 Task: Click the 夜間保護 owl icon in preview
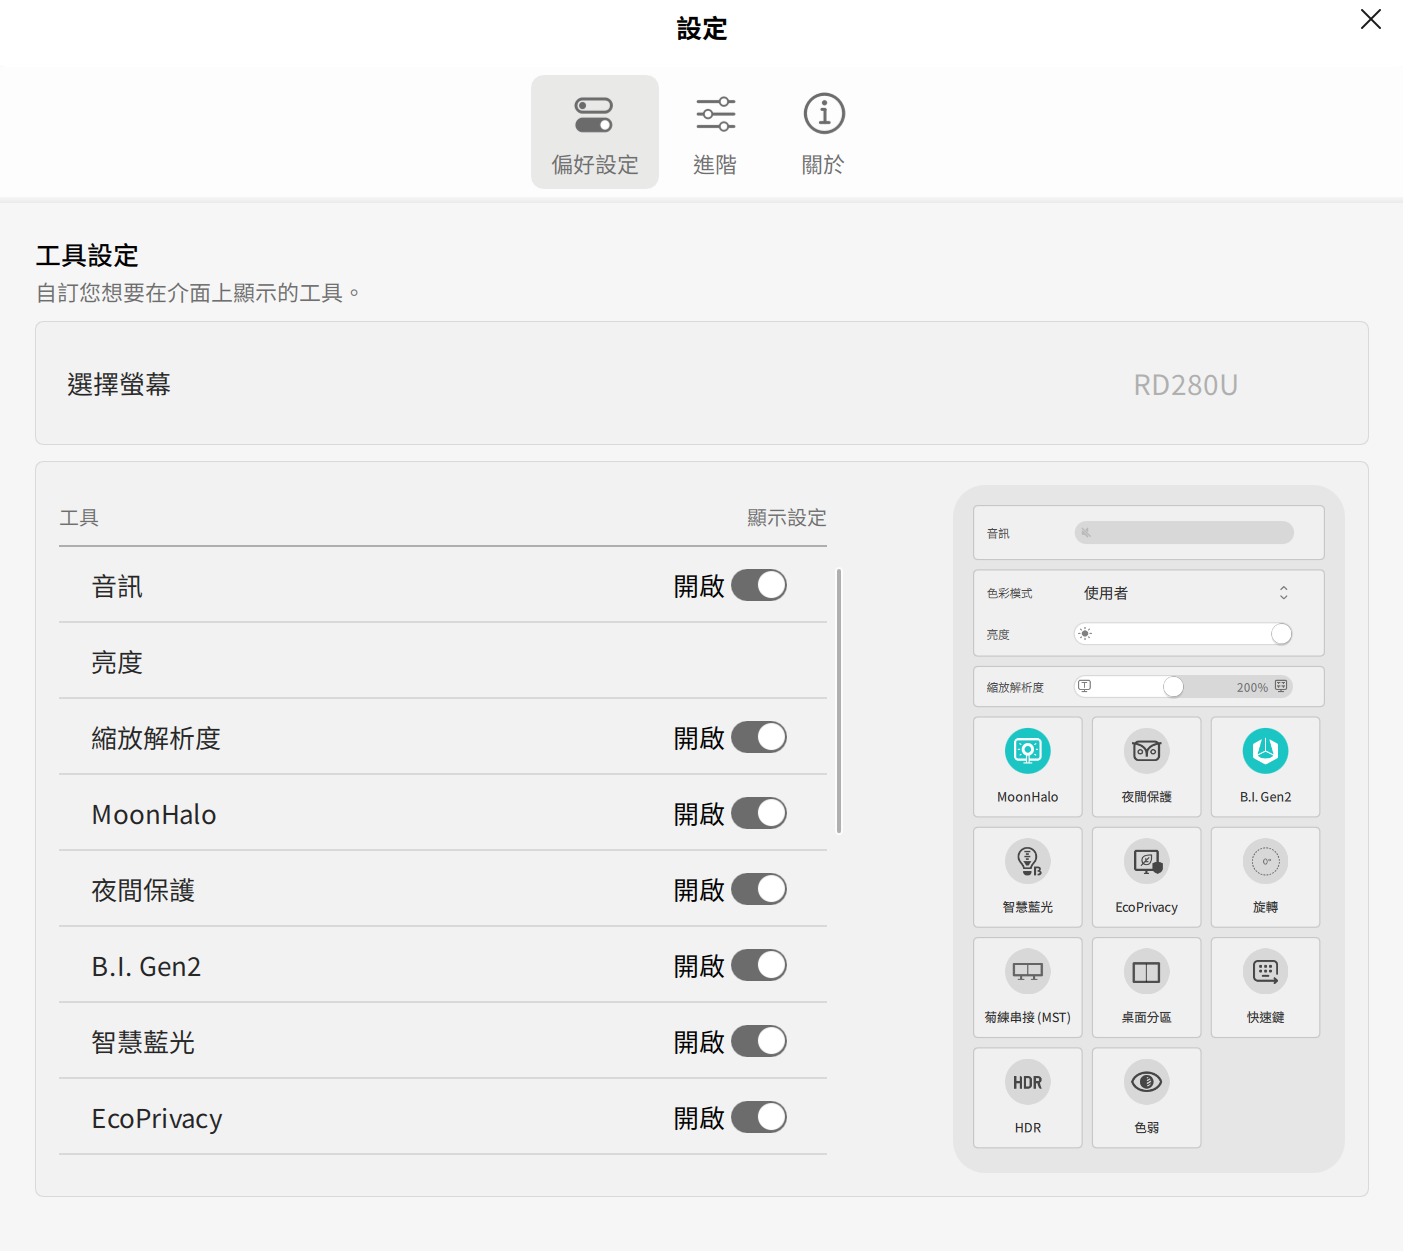pos(1147,751)
